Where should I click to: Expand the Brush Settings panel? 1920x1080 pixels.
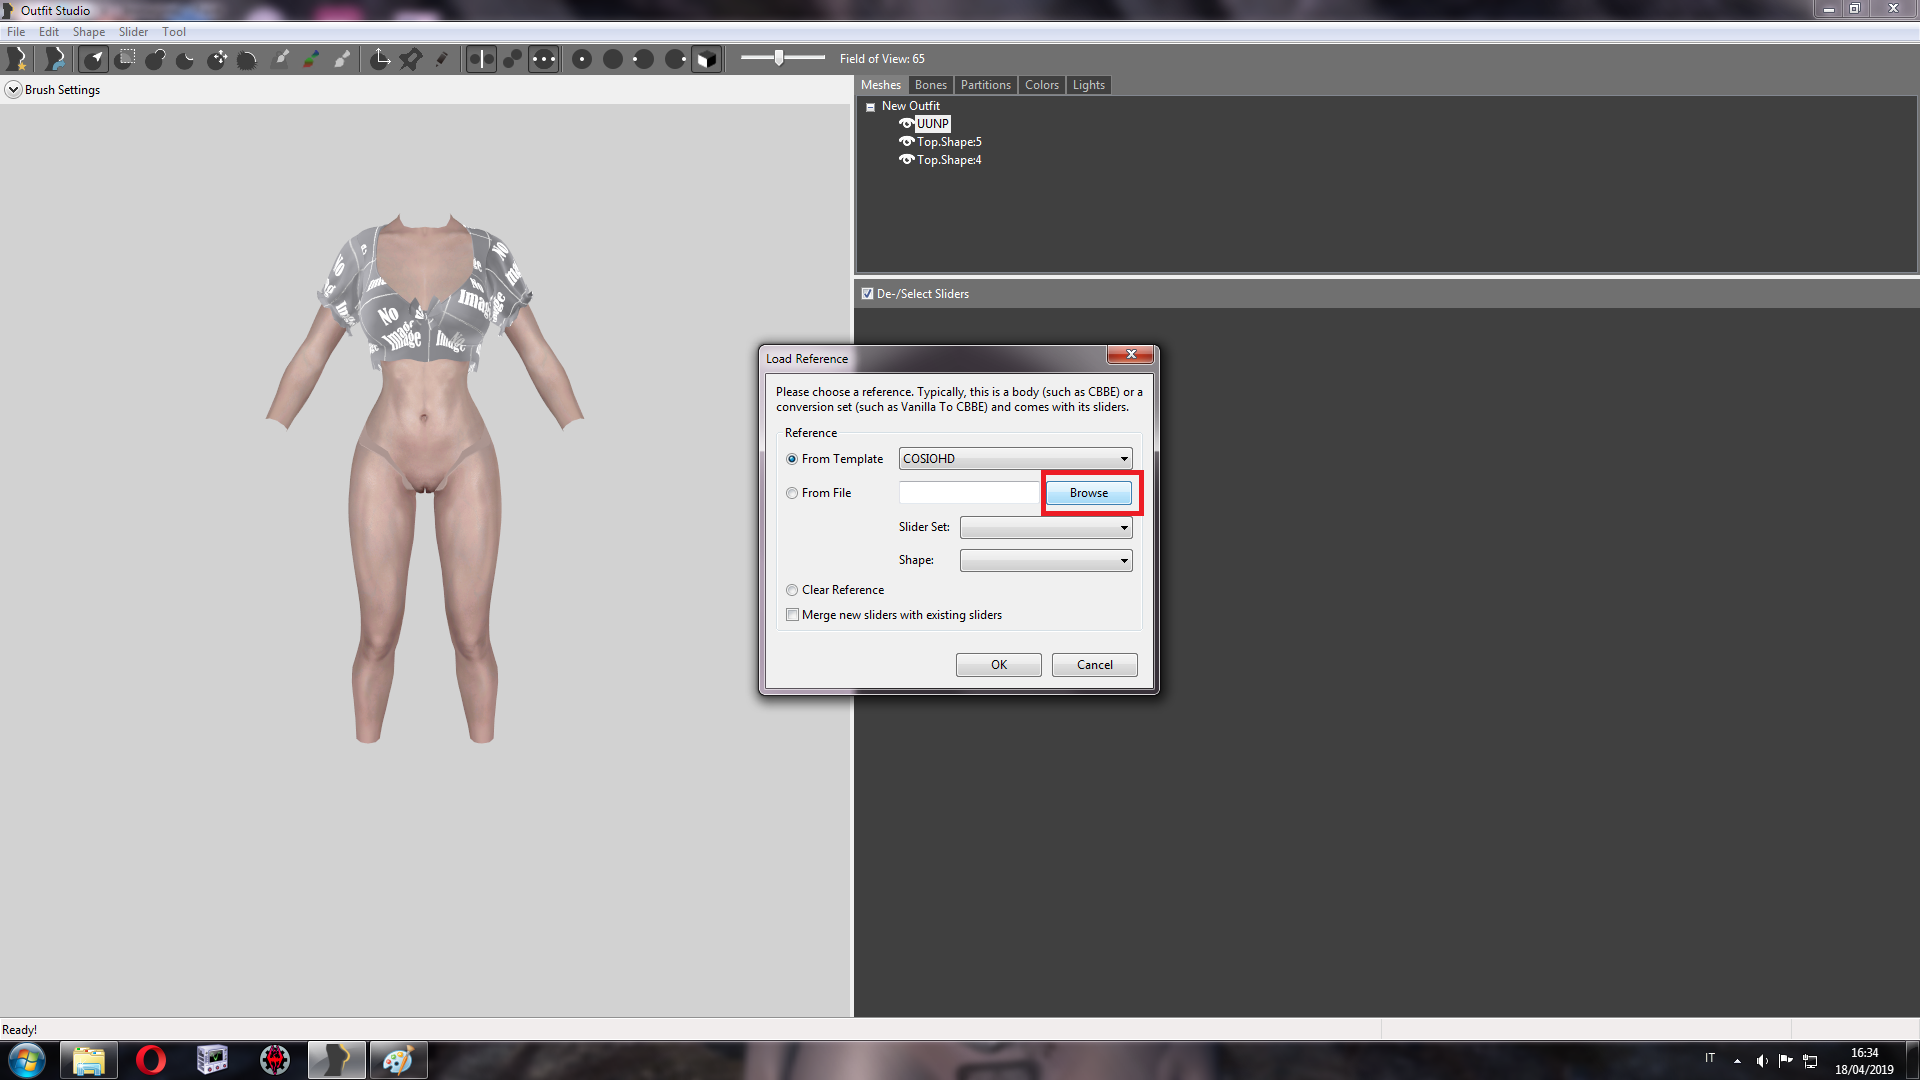click(13, 90)
